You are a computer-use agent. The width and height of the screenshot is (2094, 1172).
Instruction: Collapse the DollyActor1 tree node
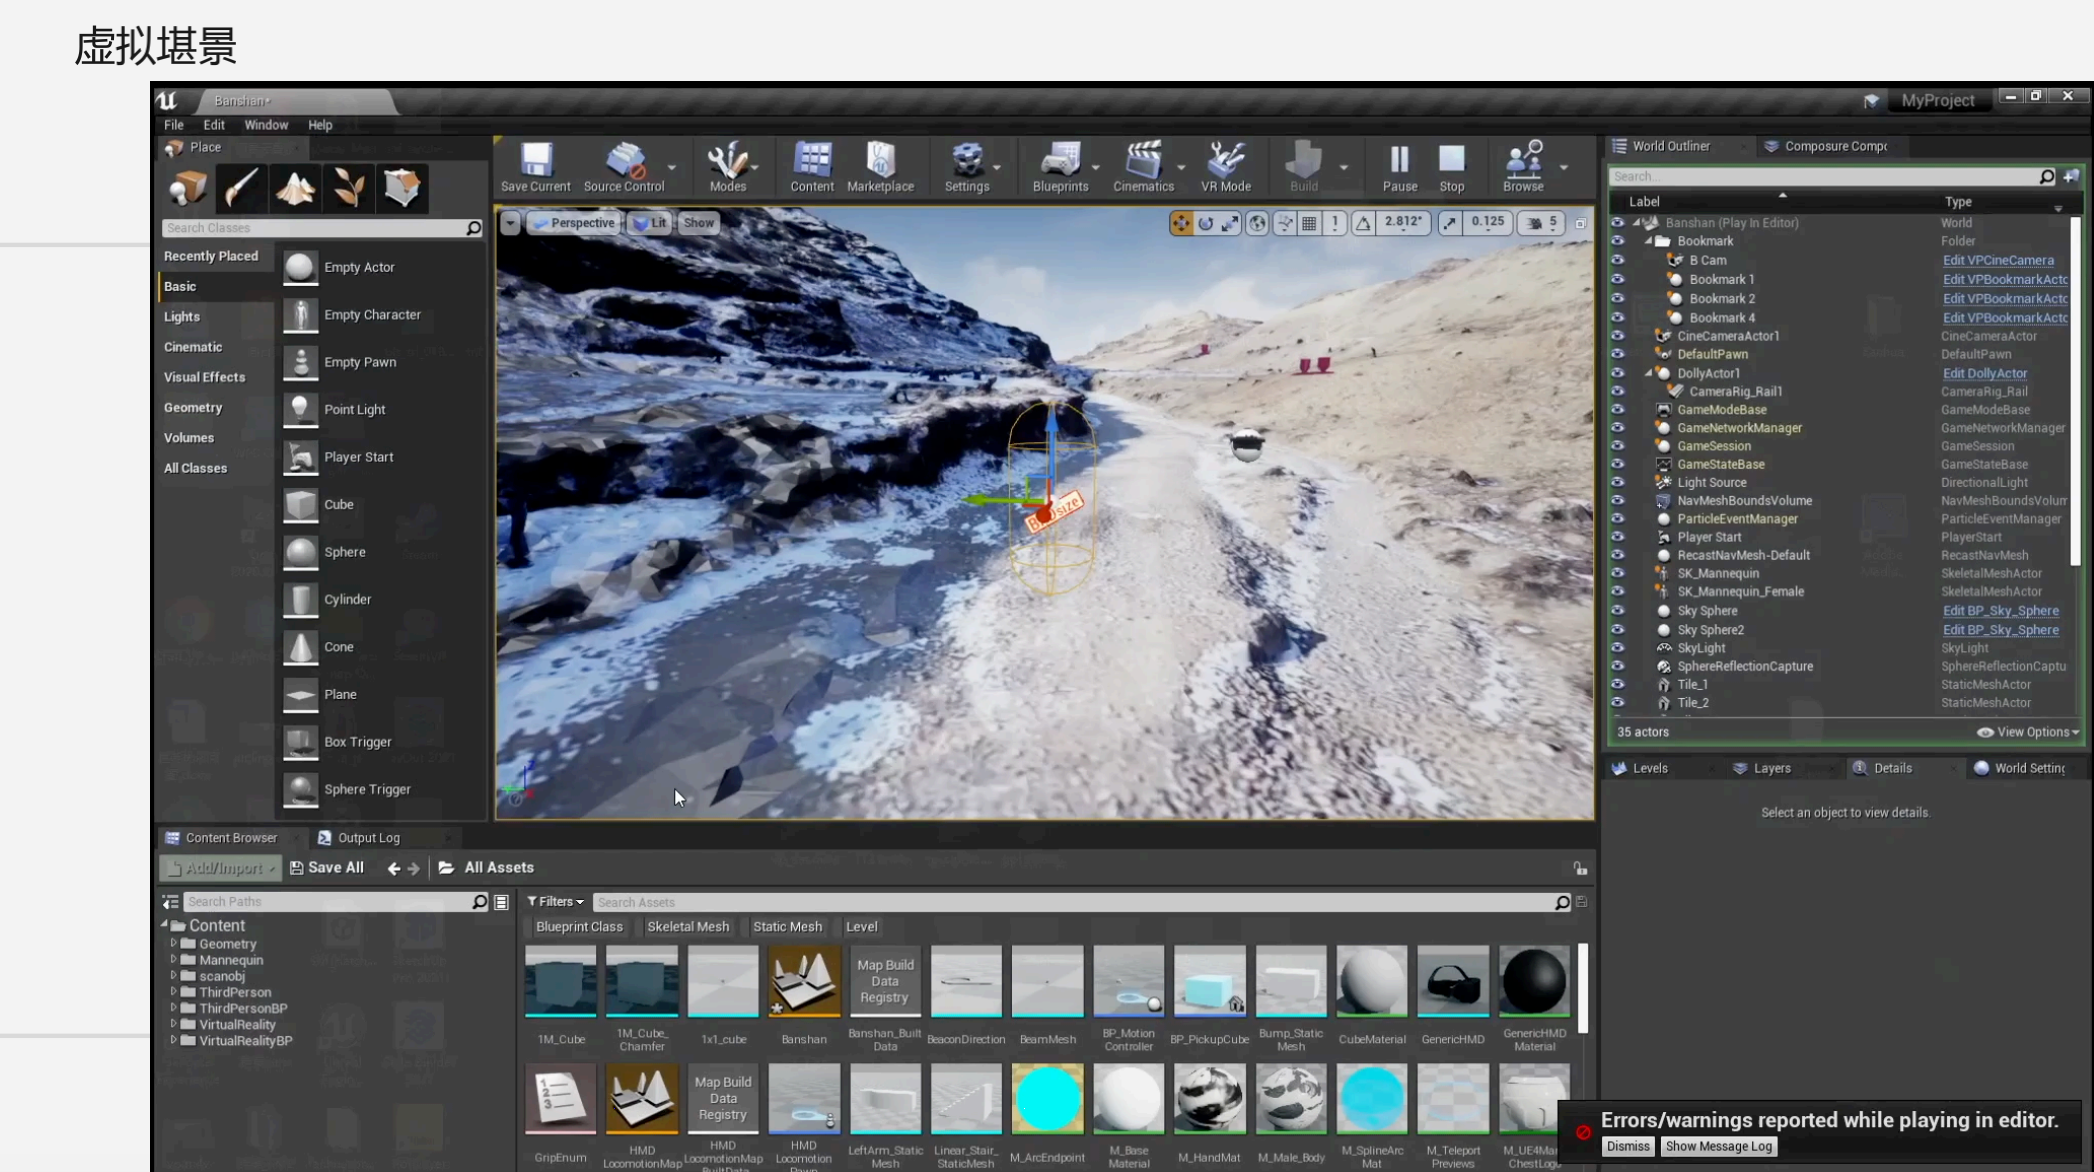click(1648, 373)
